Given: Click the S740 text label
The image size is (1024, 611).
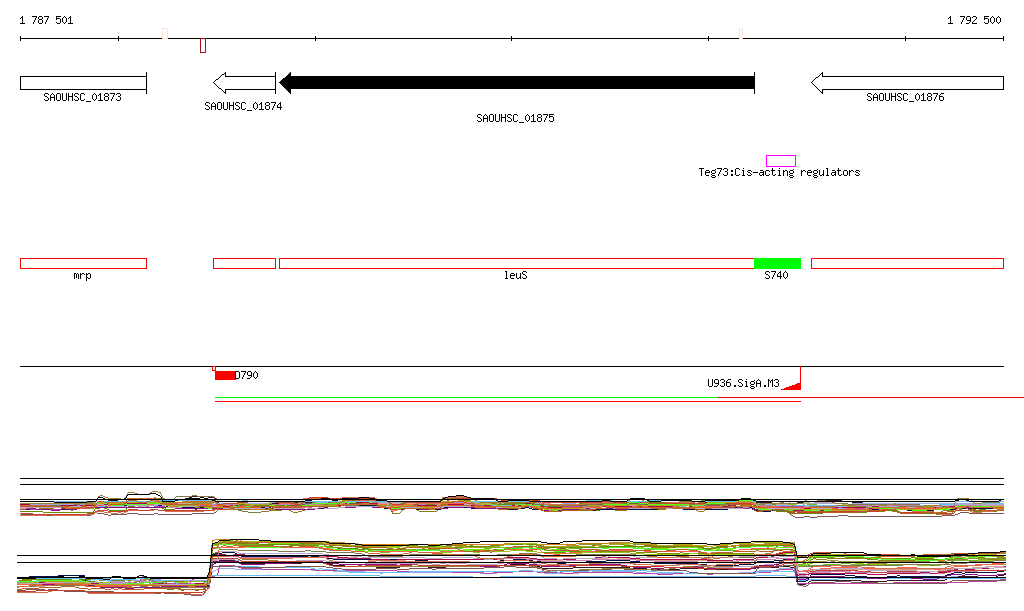Looking at the screenshot, I should tap(776, 275).
